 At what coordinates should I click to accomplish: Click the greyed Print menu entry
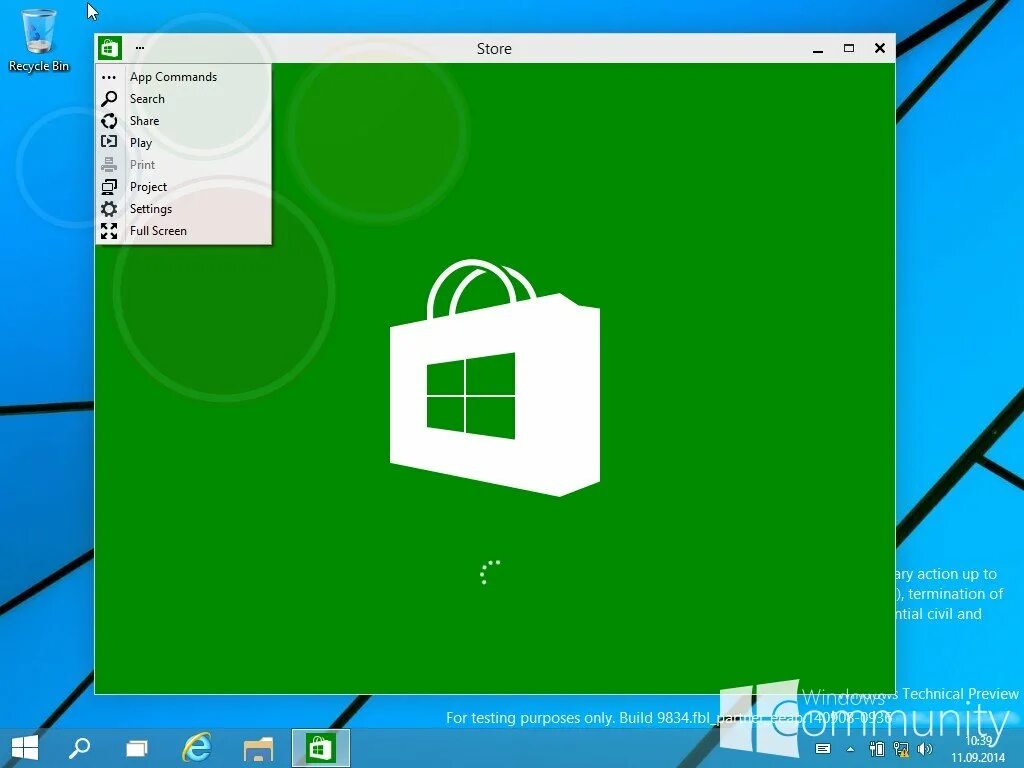coord(184,165)
